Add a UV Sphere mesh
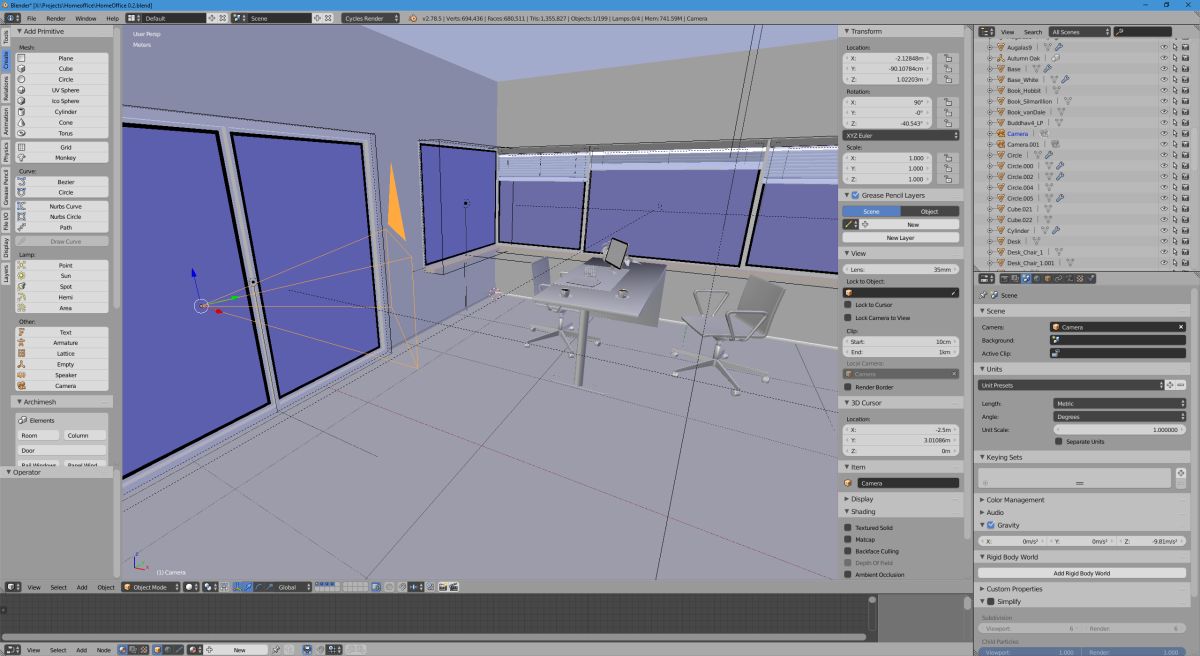This screenshot has width=1200, height=656. click(62, 90)
